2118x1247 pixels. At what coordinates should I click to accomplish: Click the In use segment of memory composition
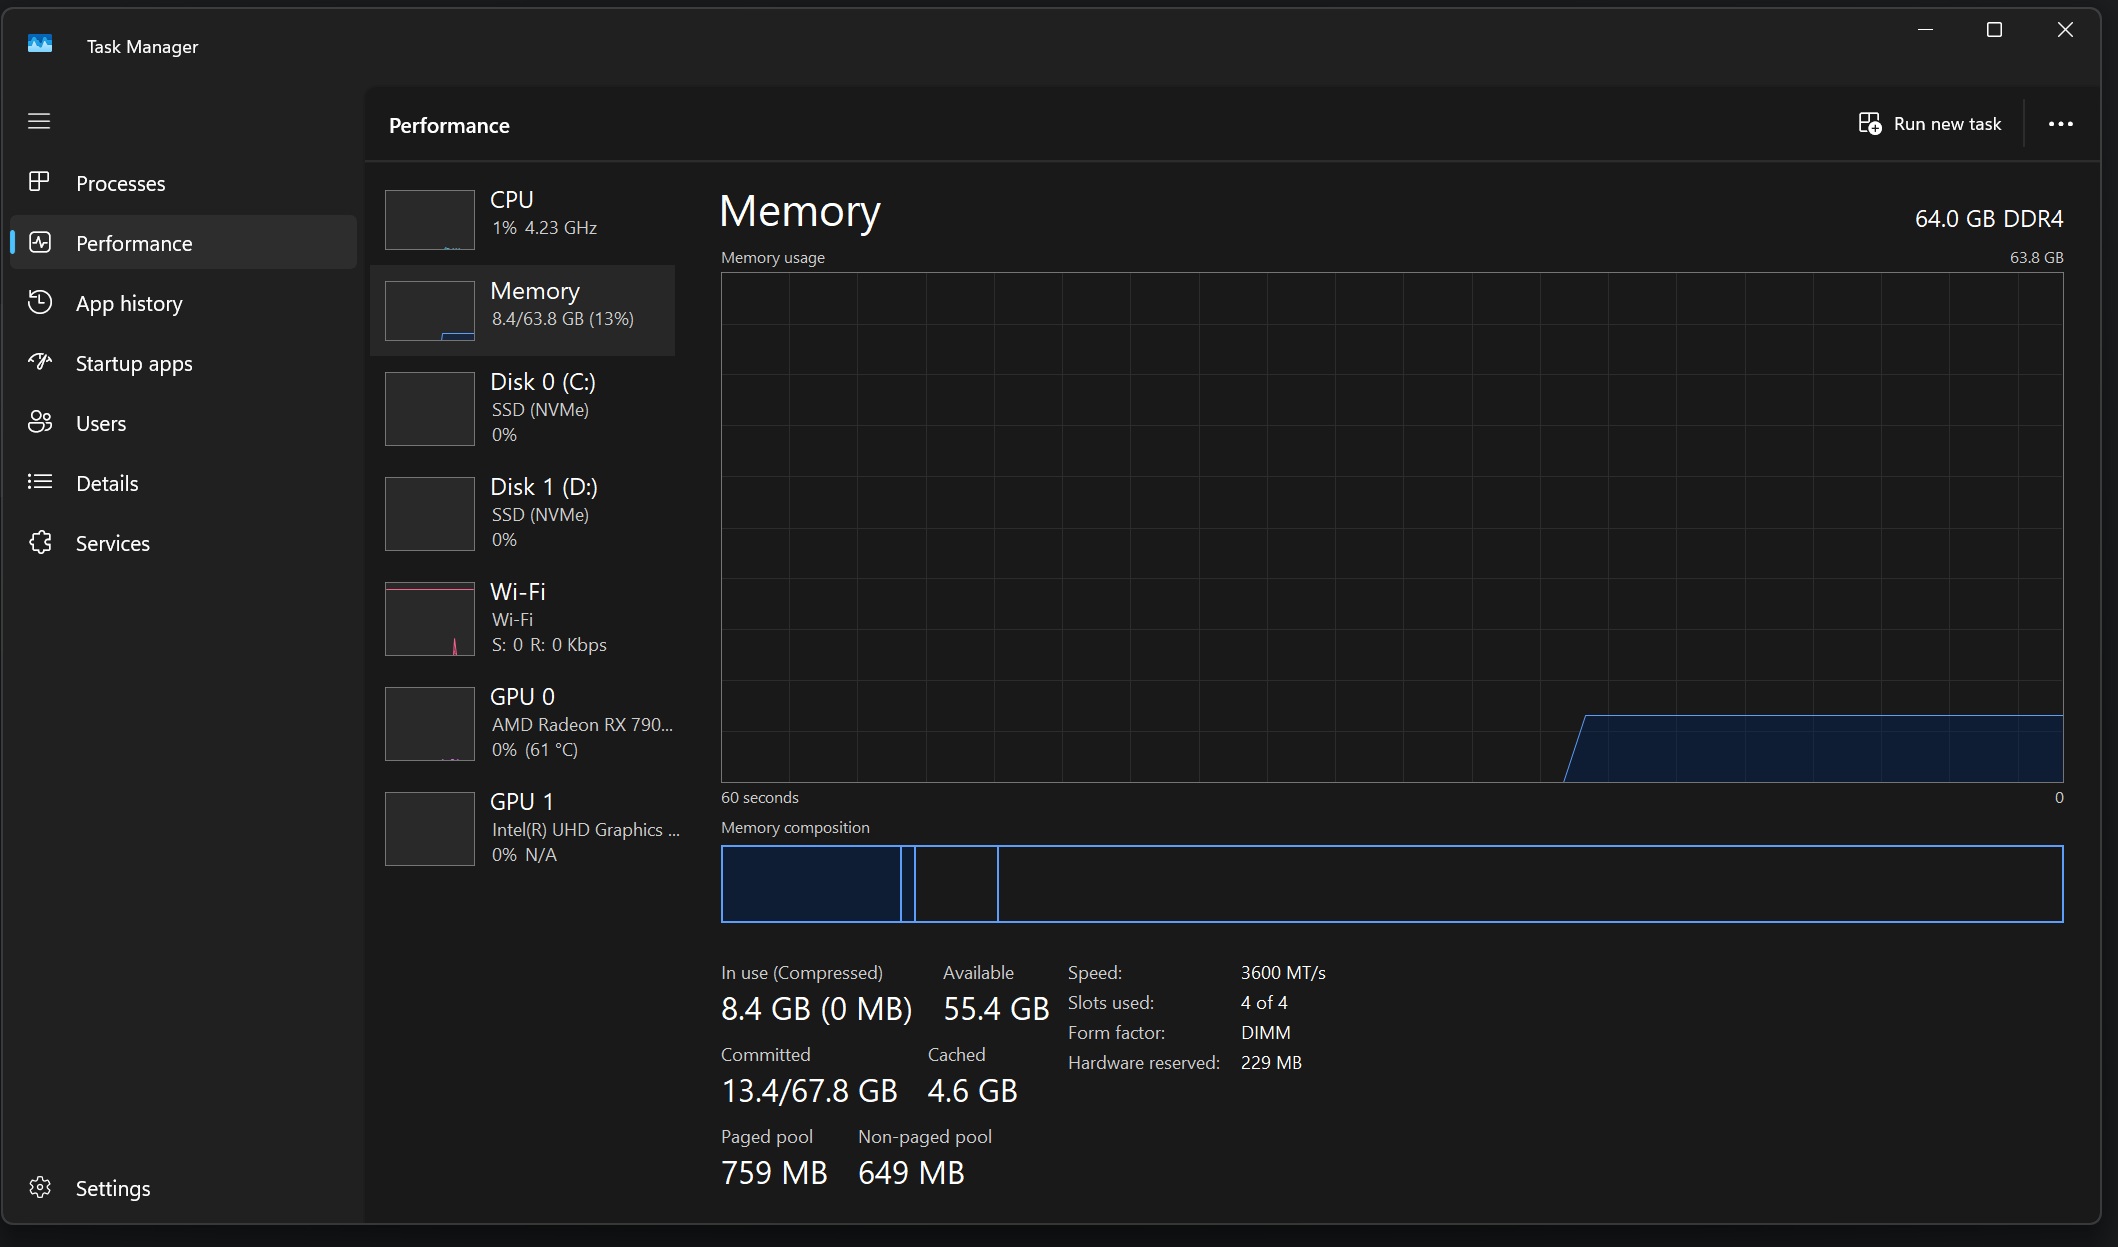pyautogui.click(x=811, y=884)
